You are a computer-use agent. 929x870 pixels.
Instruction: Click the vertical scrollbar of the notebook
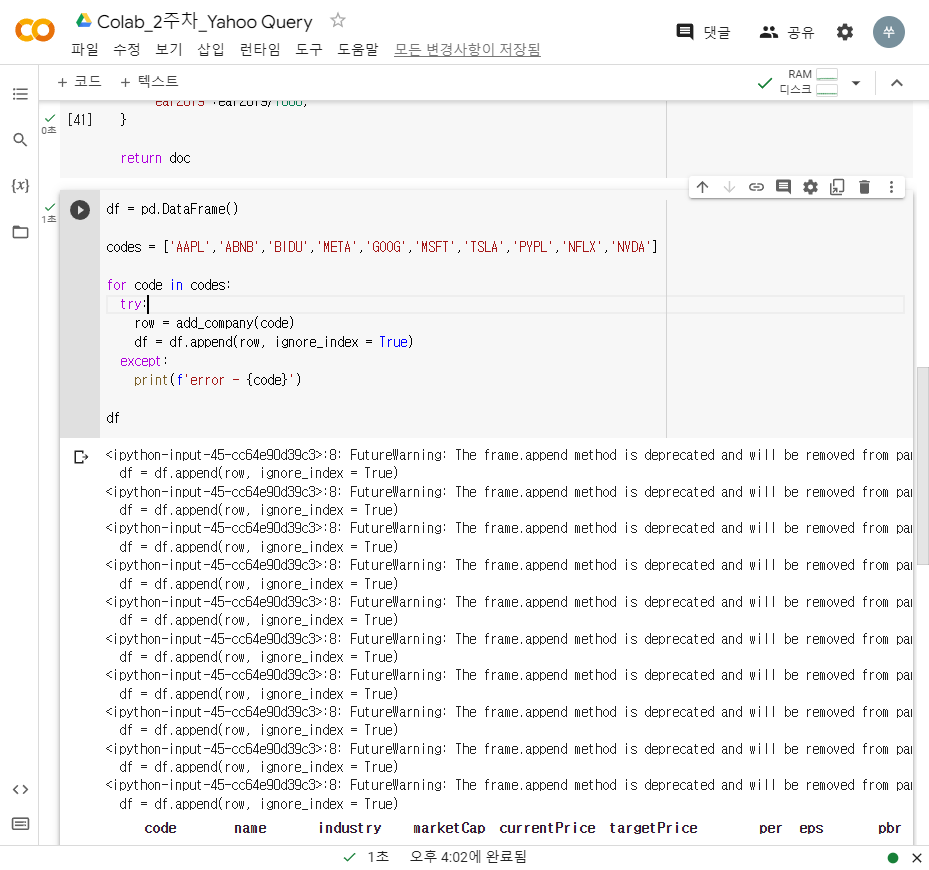[922, 465]
